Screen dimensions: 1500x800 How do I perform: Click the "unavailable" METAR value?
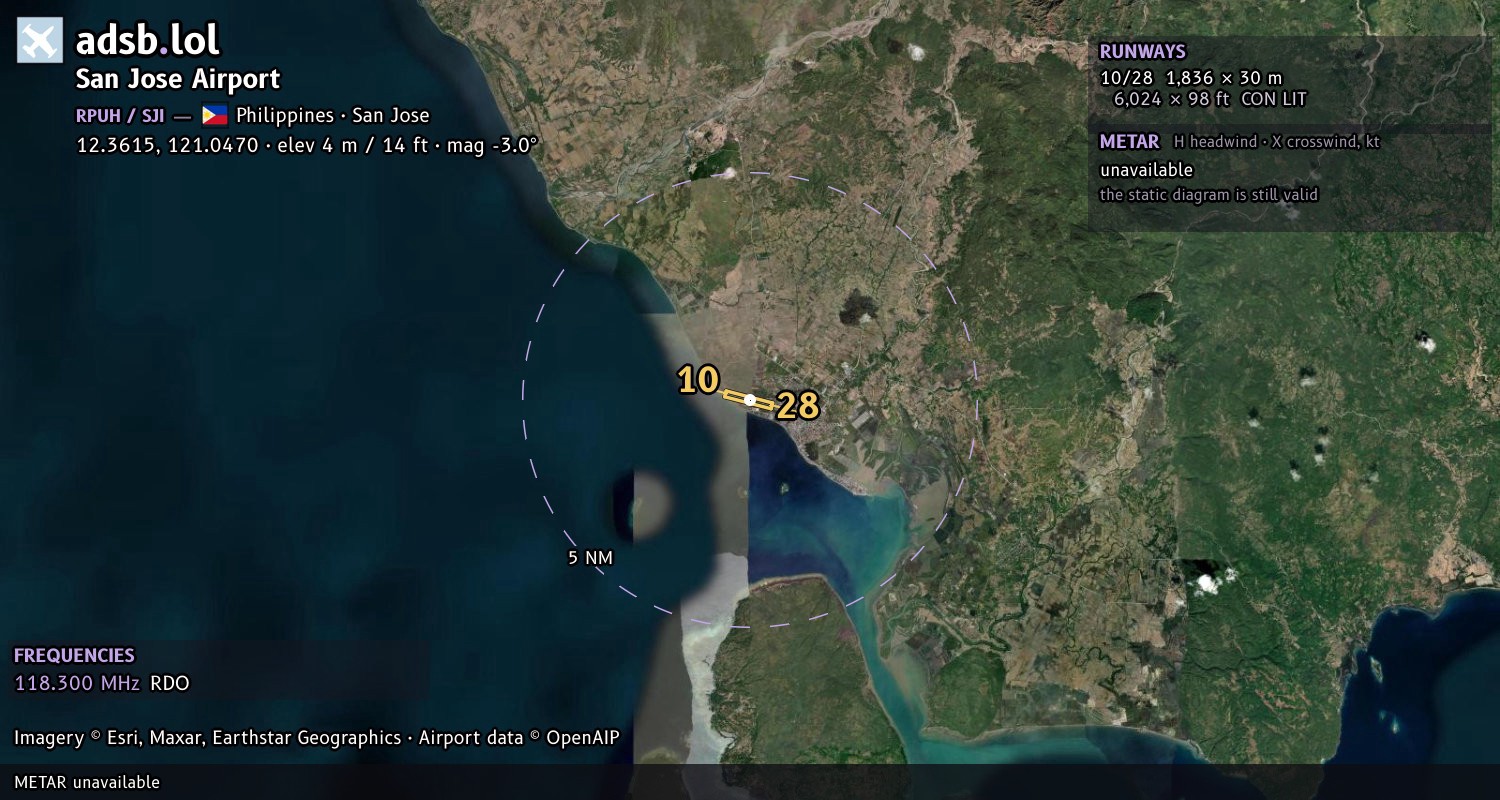[x=1146, y=170]
